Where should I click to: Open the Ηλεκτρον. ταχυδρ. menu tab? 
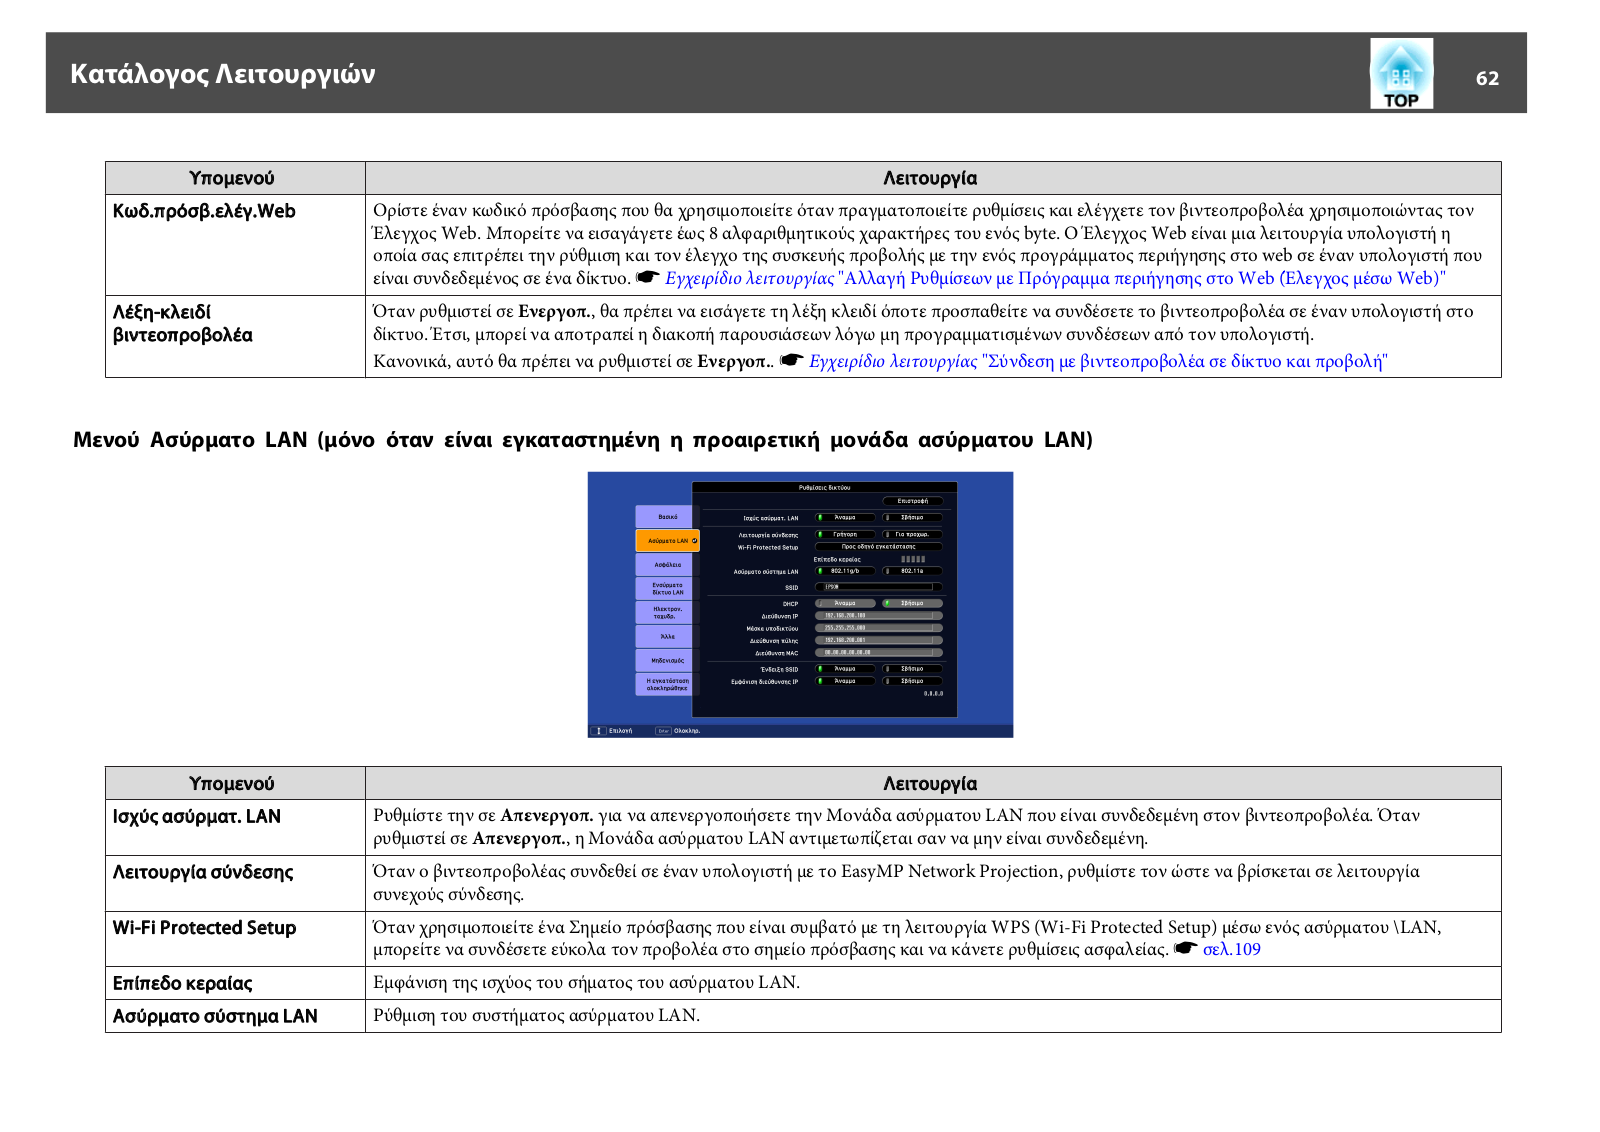[x=667, y=612]
